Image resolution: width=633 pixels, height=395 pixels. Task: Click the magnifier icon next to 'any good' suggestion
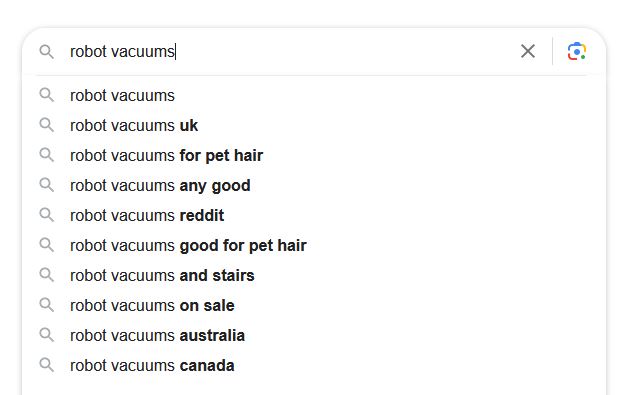click(46, 185)
